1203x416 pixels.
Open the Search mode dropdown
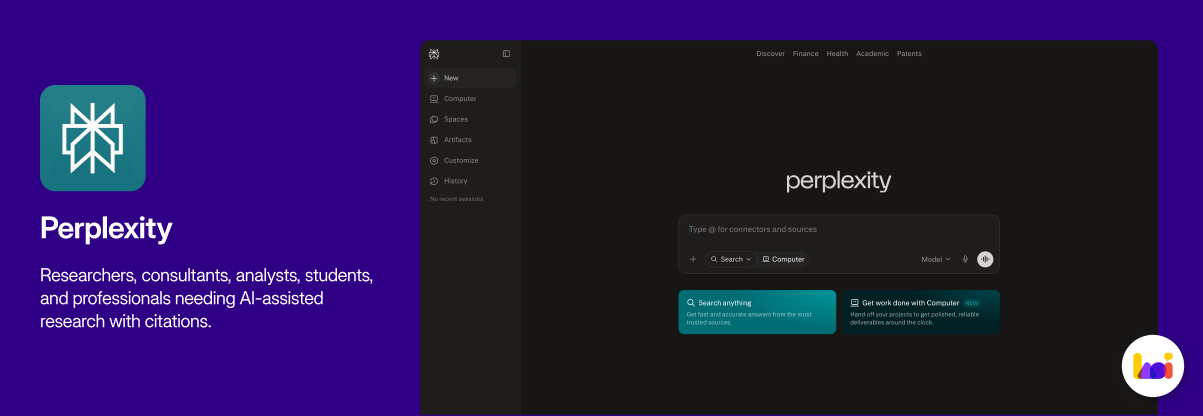[730, 259]
